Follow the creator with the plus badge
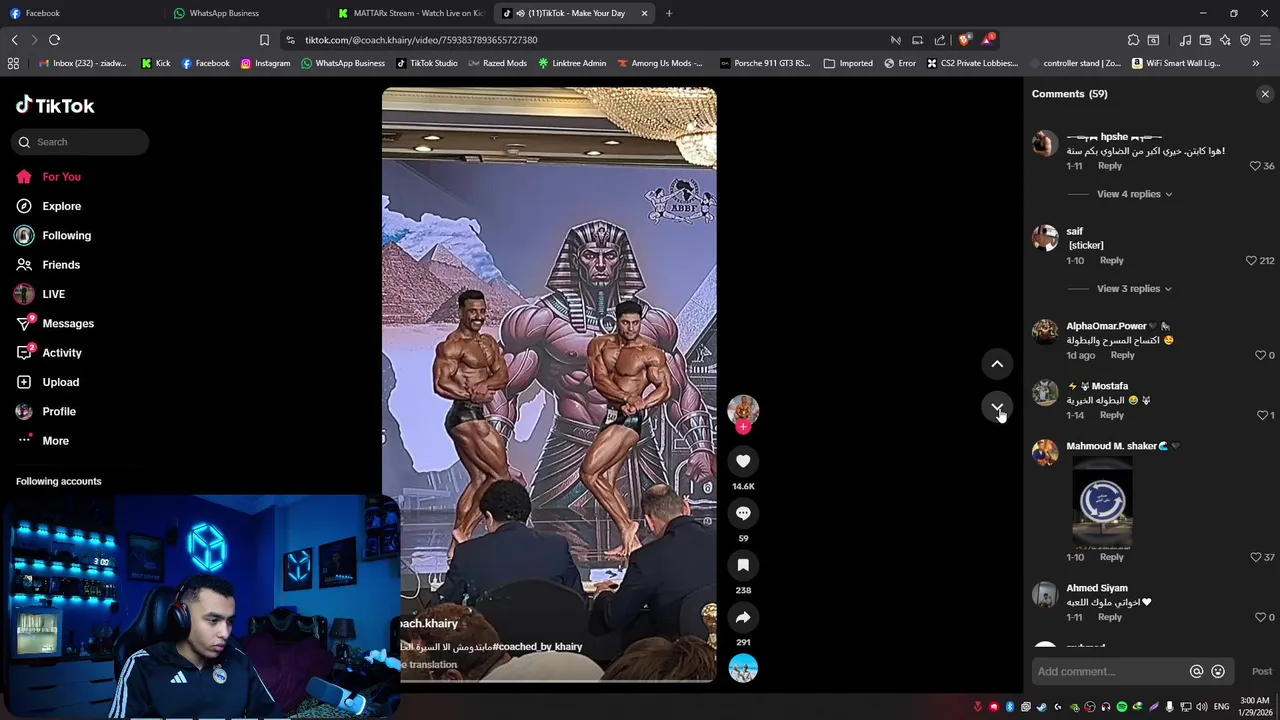 pyautogui.click(x=743, y=427)
